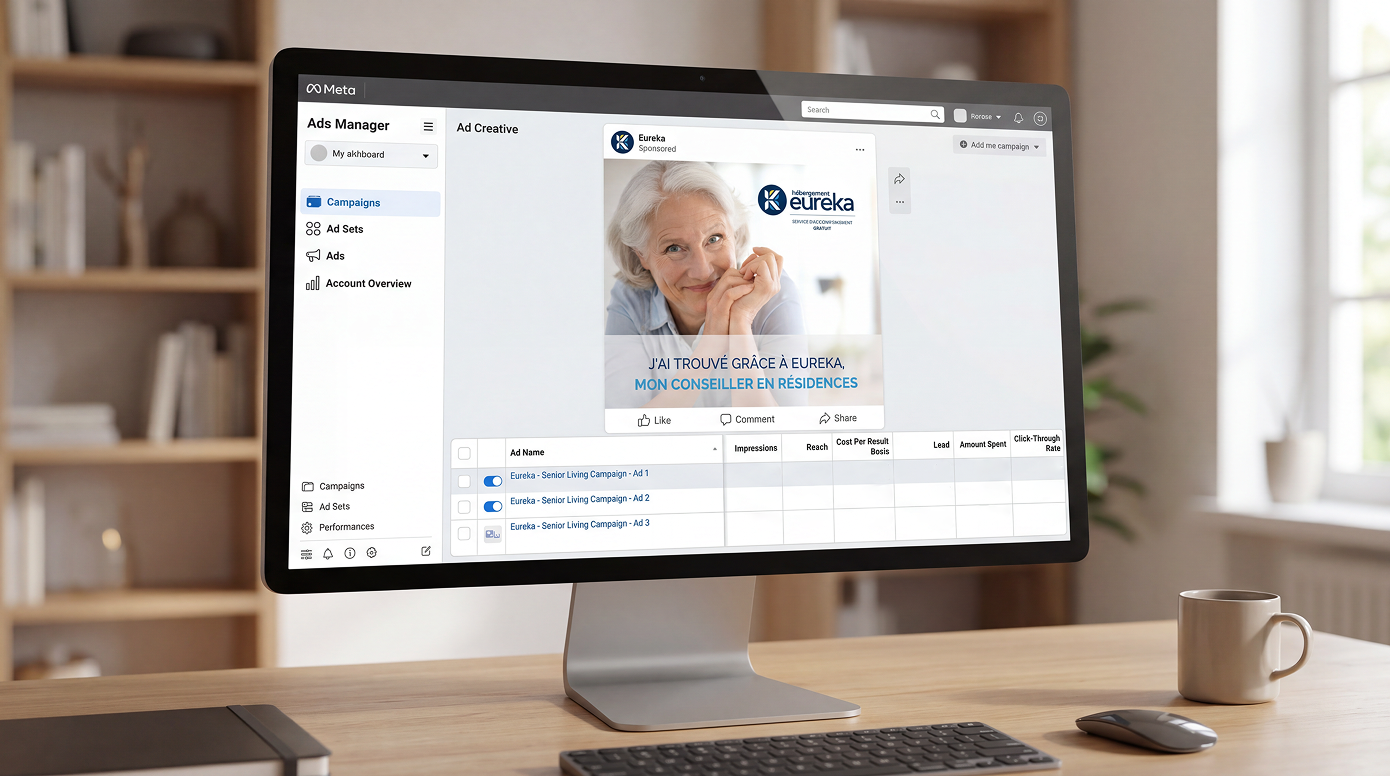The height and width of the screenshot is (776, 1390).
Task: Open lower Campaigns shortcut in sidebar
Action: (342, 486)
